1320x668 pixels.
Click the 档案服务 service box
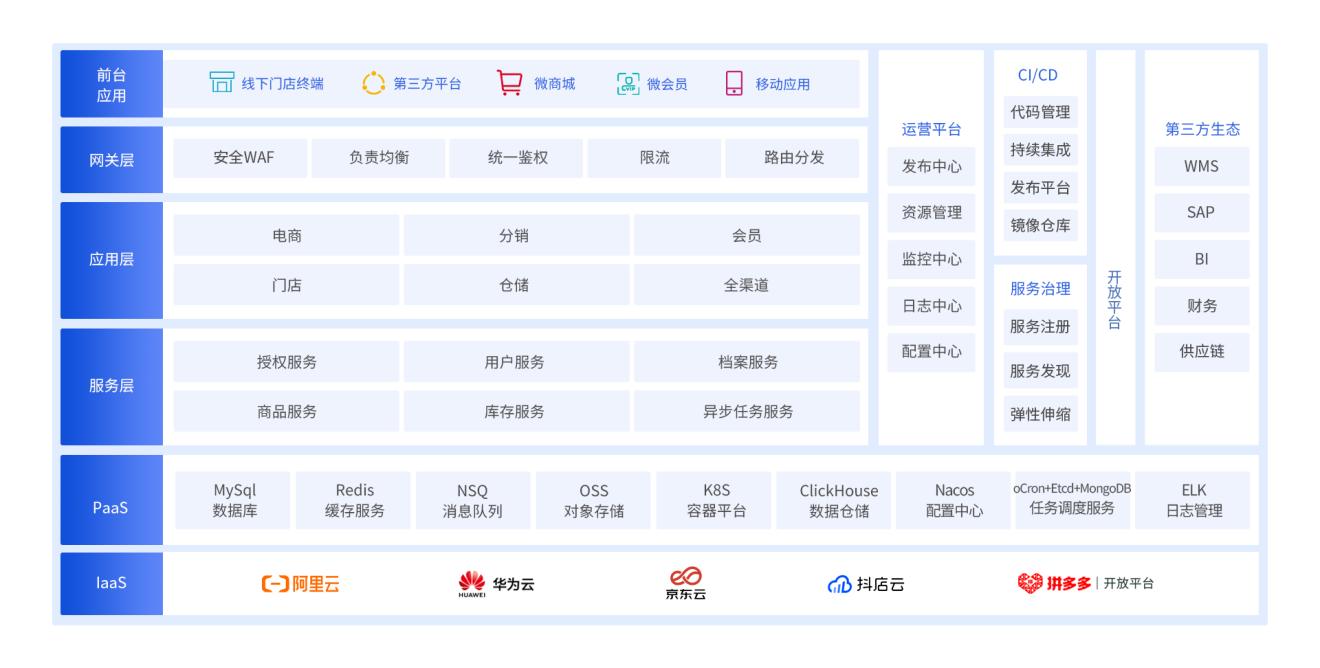(x=747, y=362)
